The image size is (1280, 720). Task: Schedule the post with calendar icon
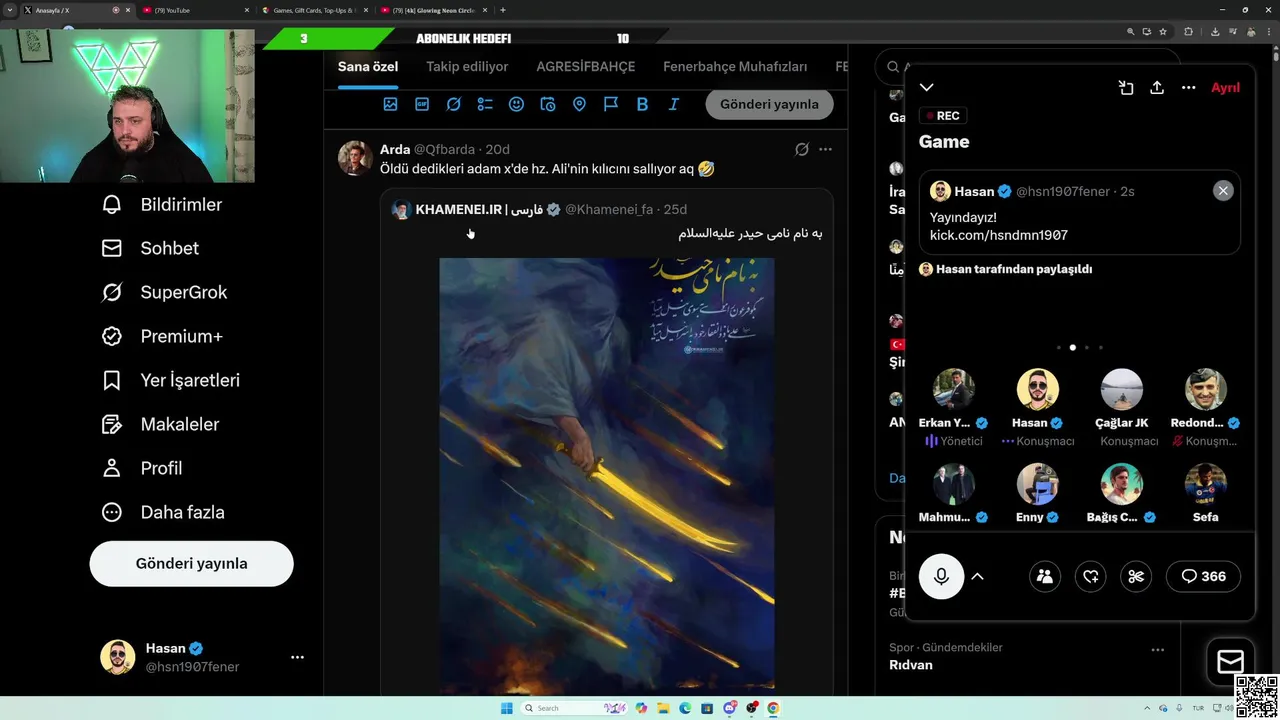(x=548, y=104)
